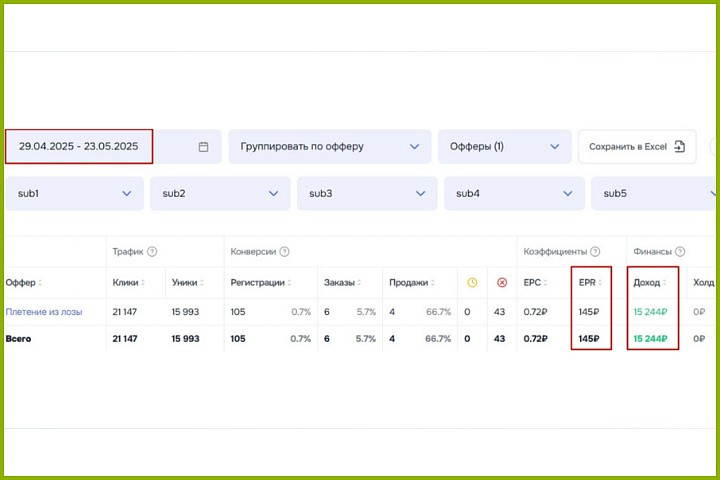Click the help icon next to Конверсии

(x=285, y=251)
